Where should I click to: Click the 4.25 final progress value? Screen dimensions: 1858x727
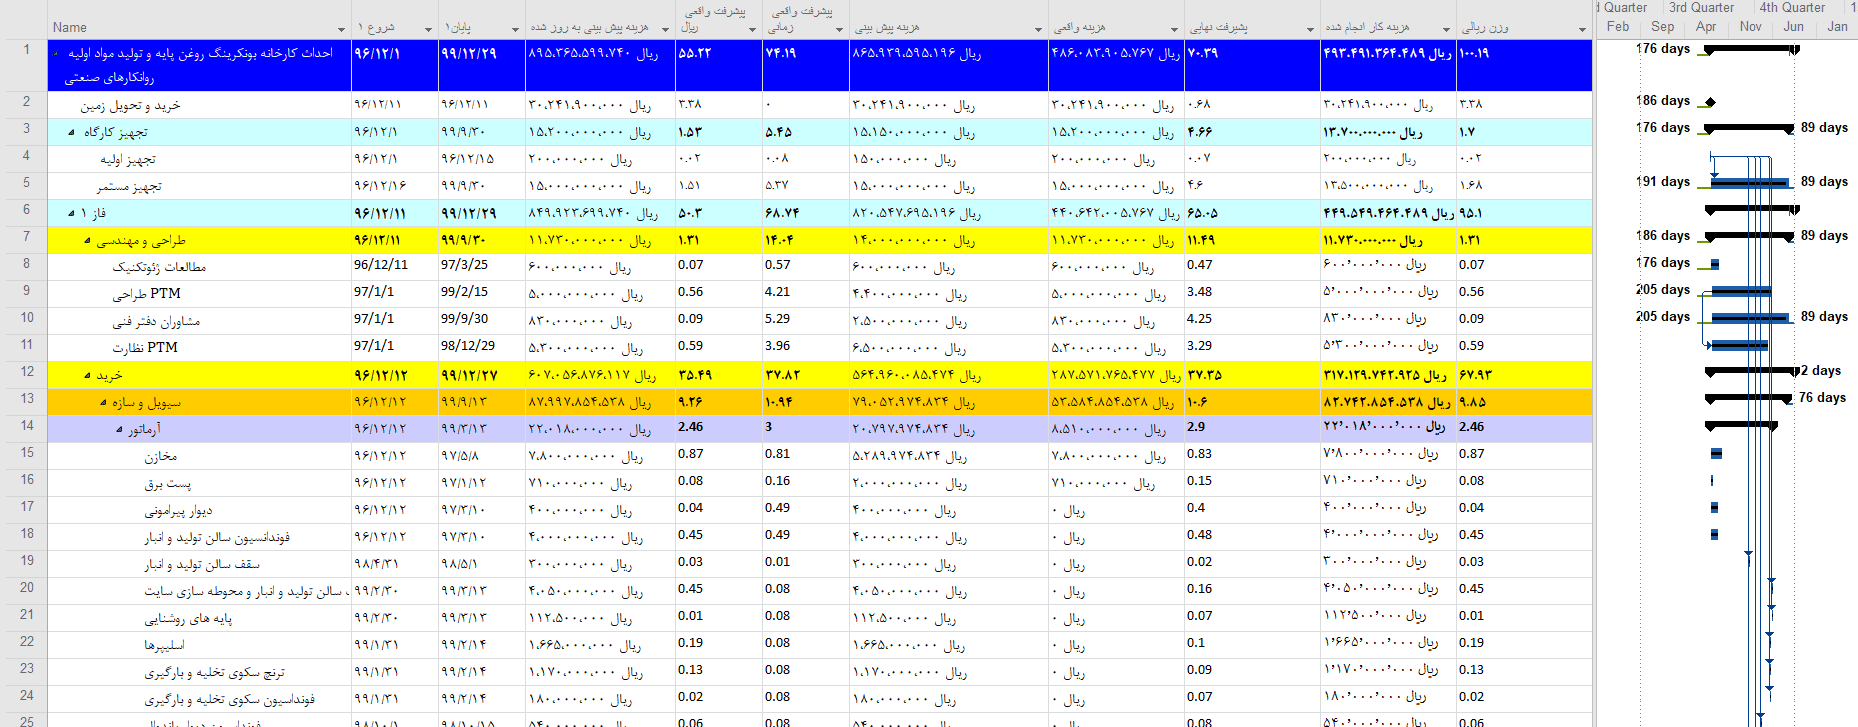[1199, 319]
